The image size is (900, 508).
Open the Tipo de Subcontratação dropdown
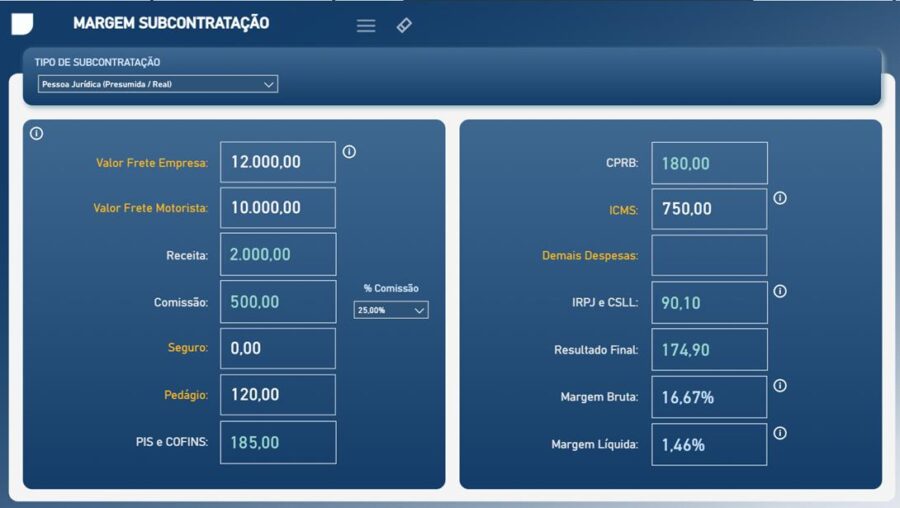157,85
